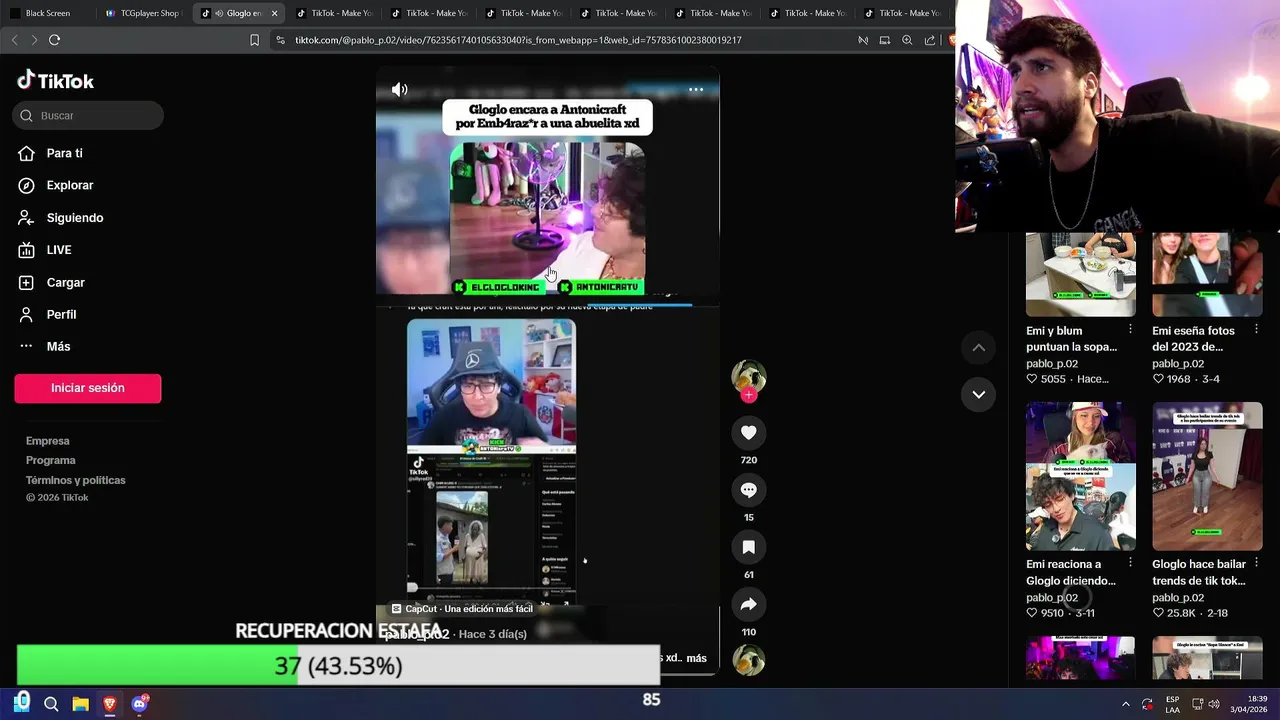The height and width of the screenshot is (720, 1280).
Task: Open the 'Programa' footer link
Action: click(51, 460)
